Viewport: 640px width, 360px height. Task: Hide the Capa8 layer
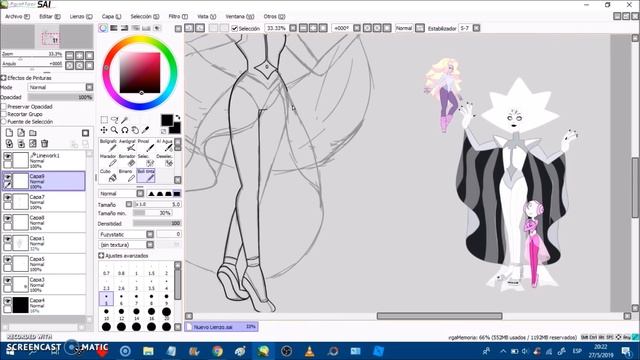tap(7, 218)
